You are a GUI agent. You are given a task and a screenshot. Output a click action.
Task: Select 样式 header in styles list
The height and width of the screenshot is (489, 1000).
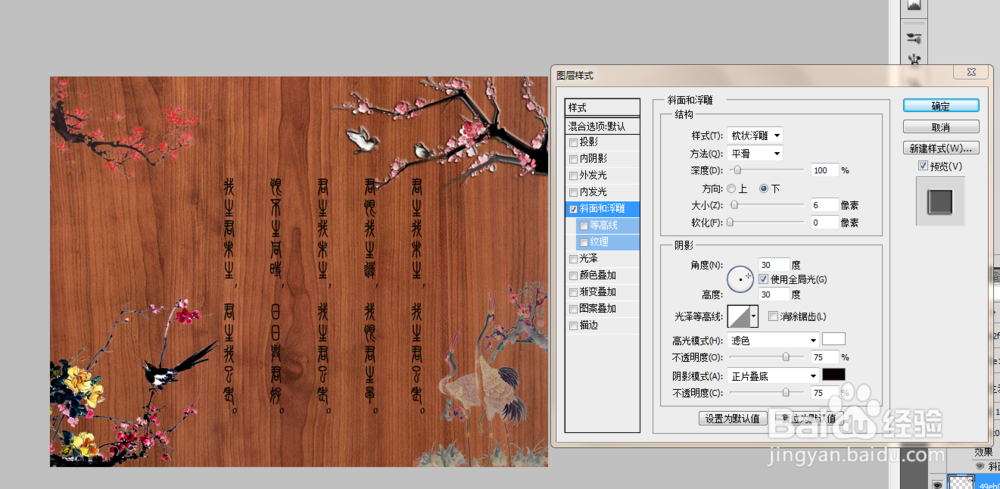point(603,108)
